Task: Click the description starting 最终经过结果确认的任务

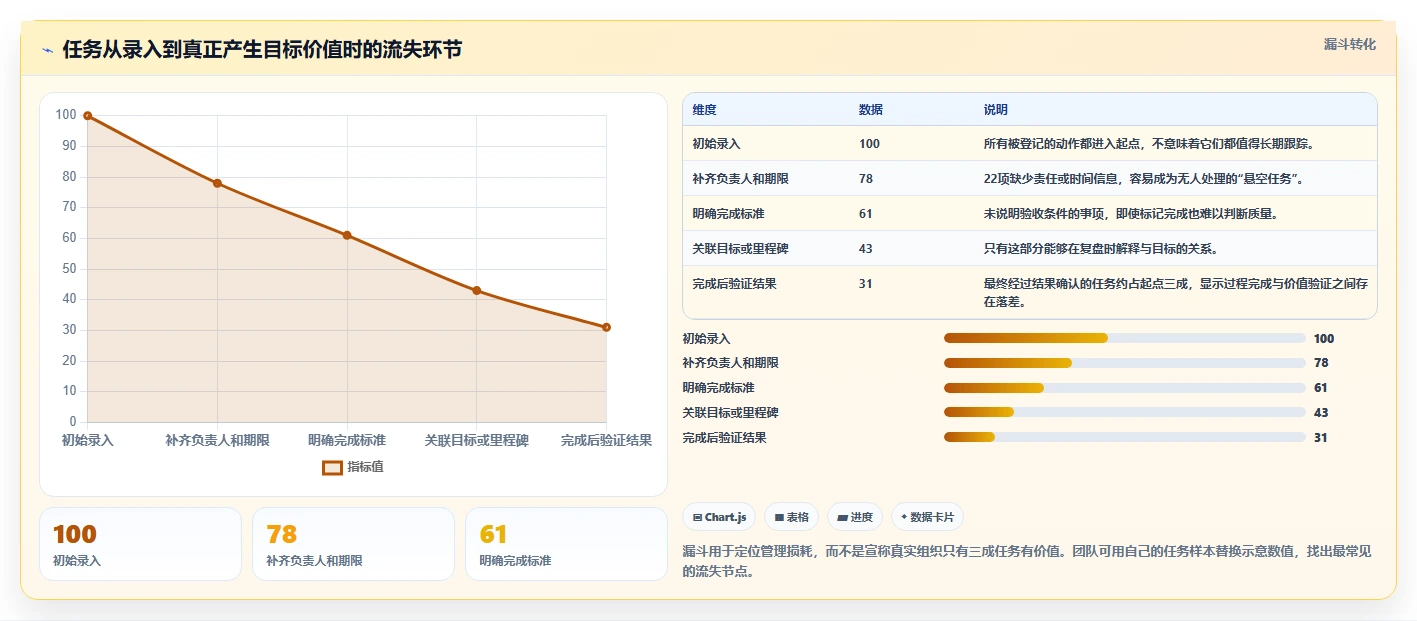Action: 1176,292
